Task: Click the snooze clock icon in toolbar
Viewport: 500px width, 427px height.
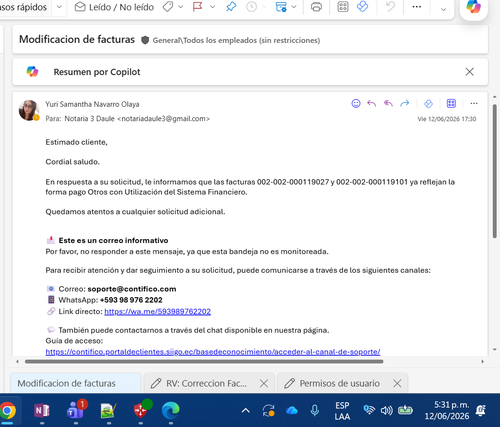Action: click(x=251, y=7)
